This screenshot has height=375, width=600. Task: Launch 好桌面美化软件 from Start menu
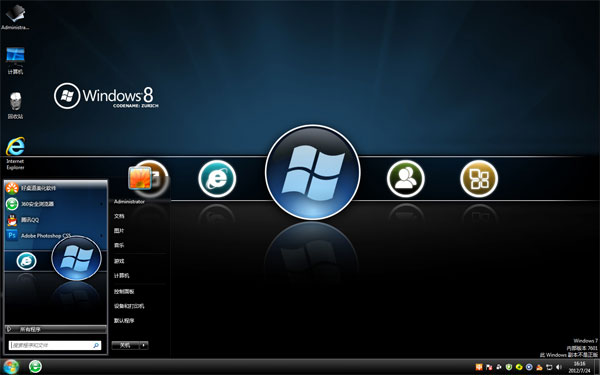pos(55,188)
